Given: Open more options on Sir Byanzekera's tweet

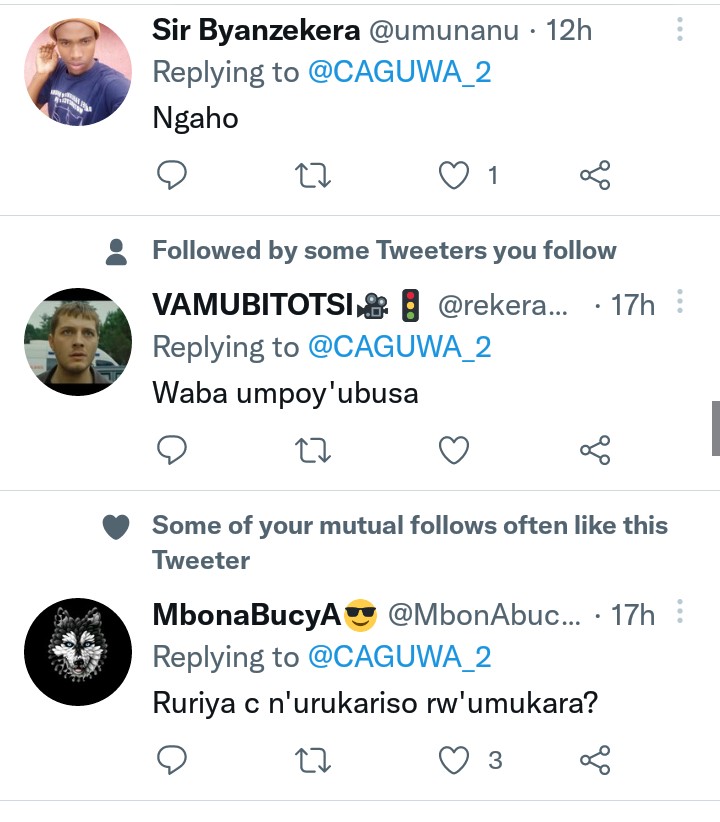Looking at the screenshot, I should coord(680,30).
